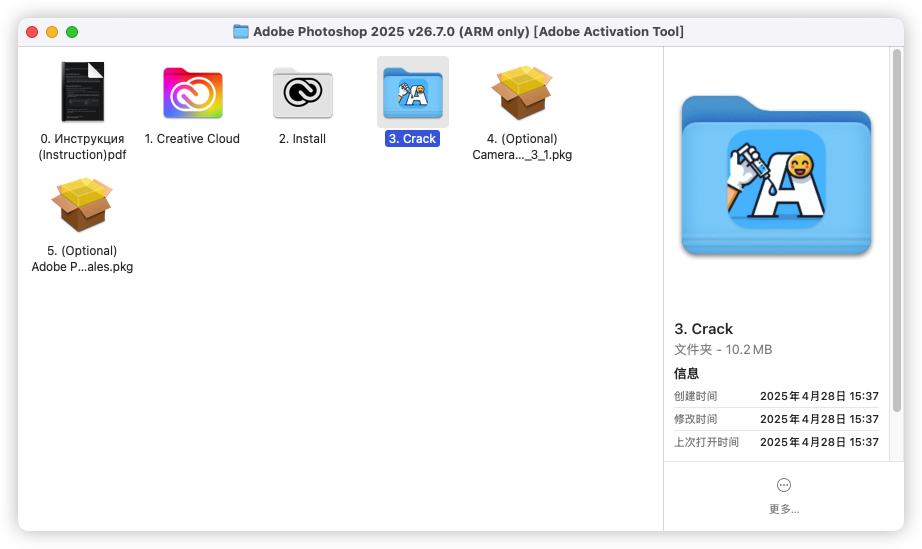Click the large Crack folder preview thumbnail
Screen dimensions: 922x549
[x=776, y=175]
